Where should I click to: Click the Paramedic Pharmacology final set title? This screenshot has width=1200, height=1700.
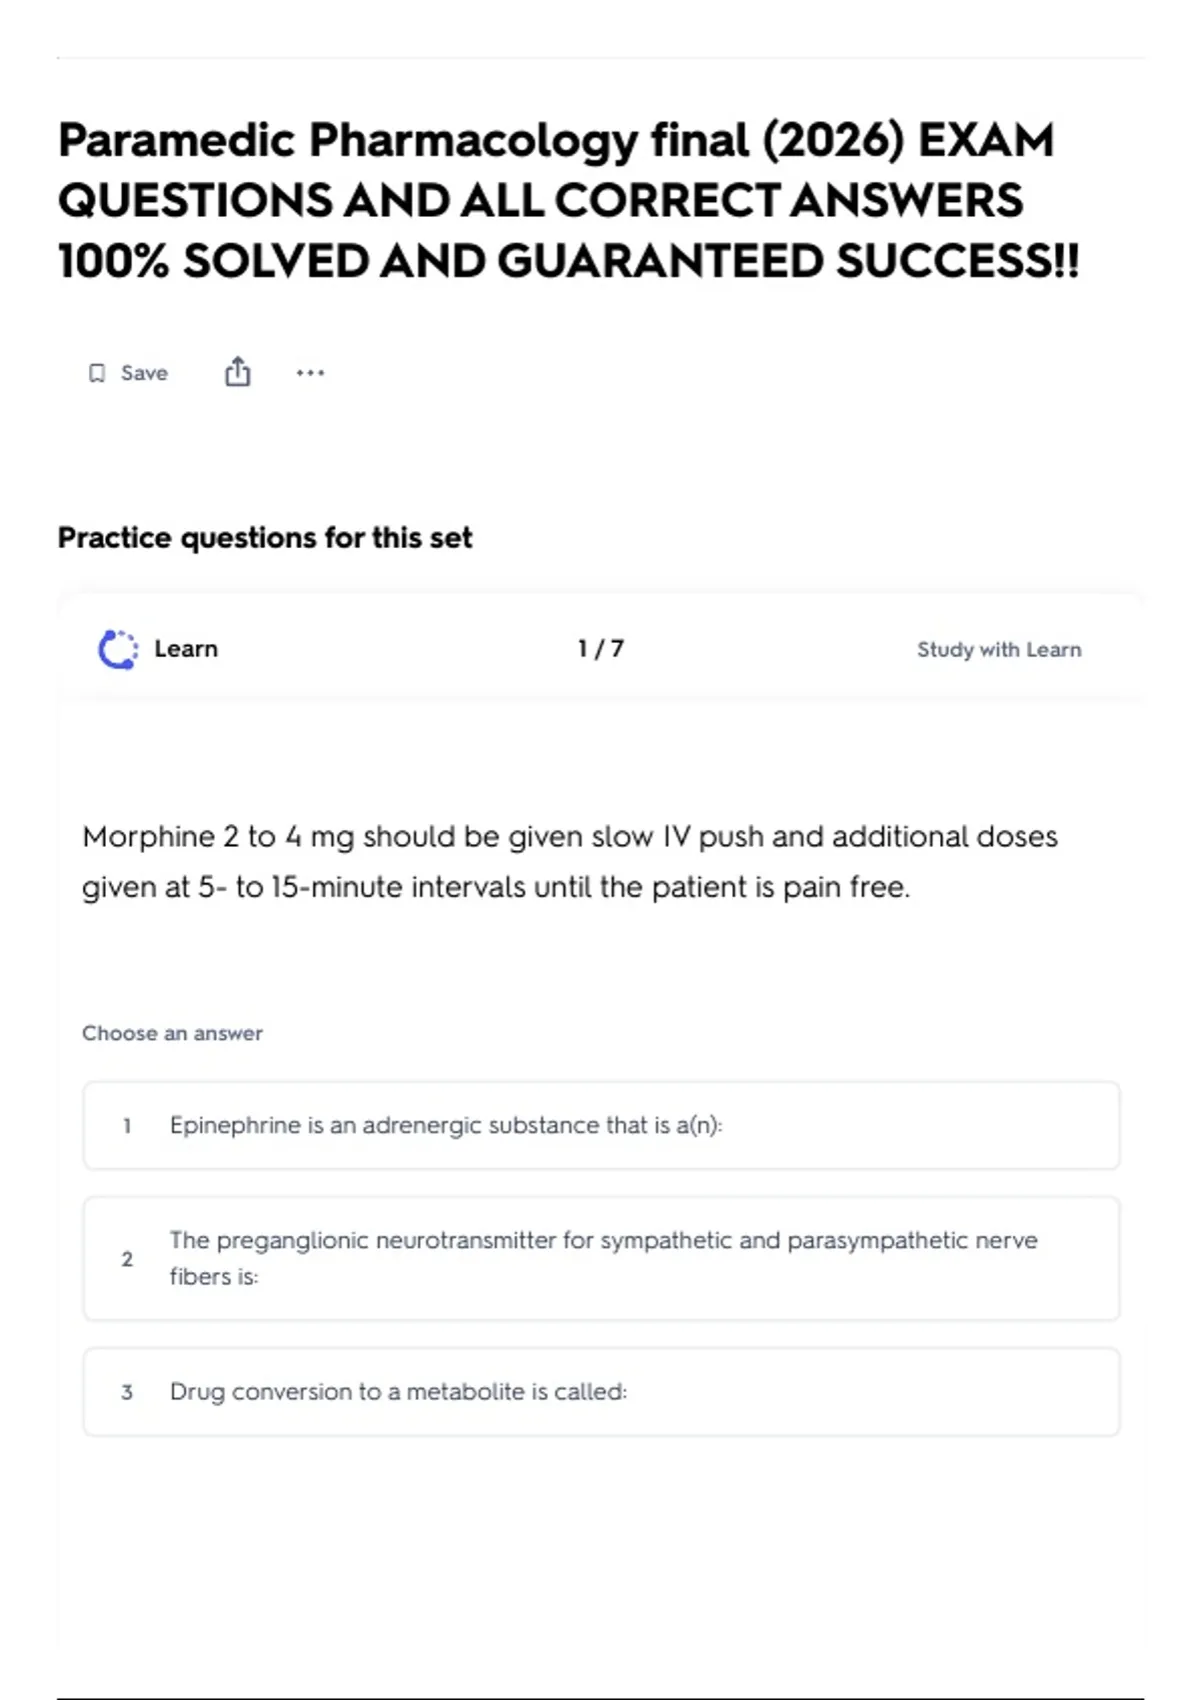[569, 200]
